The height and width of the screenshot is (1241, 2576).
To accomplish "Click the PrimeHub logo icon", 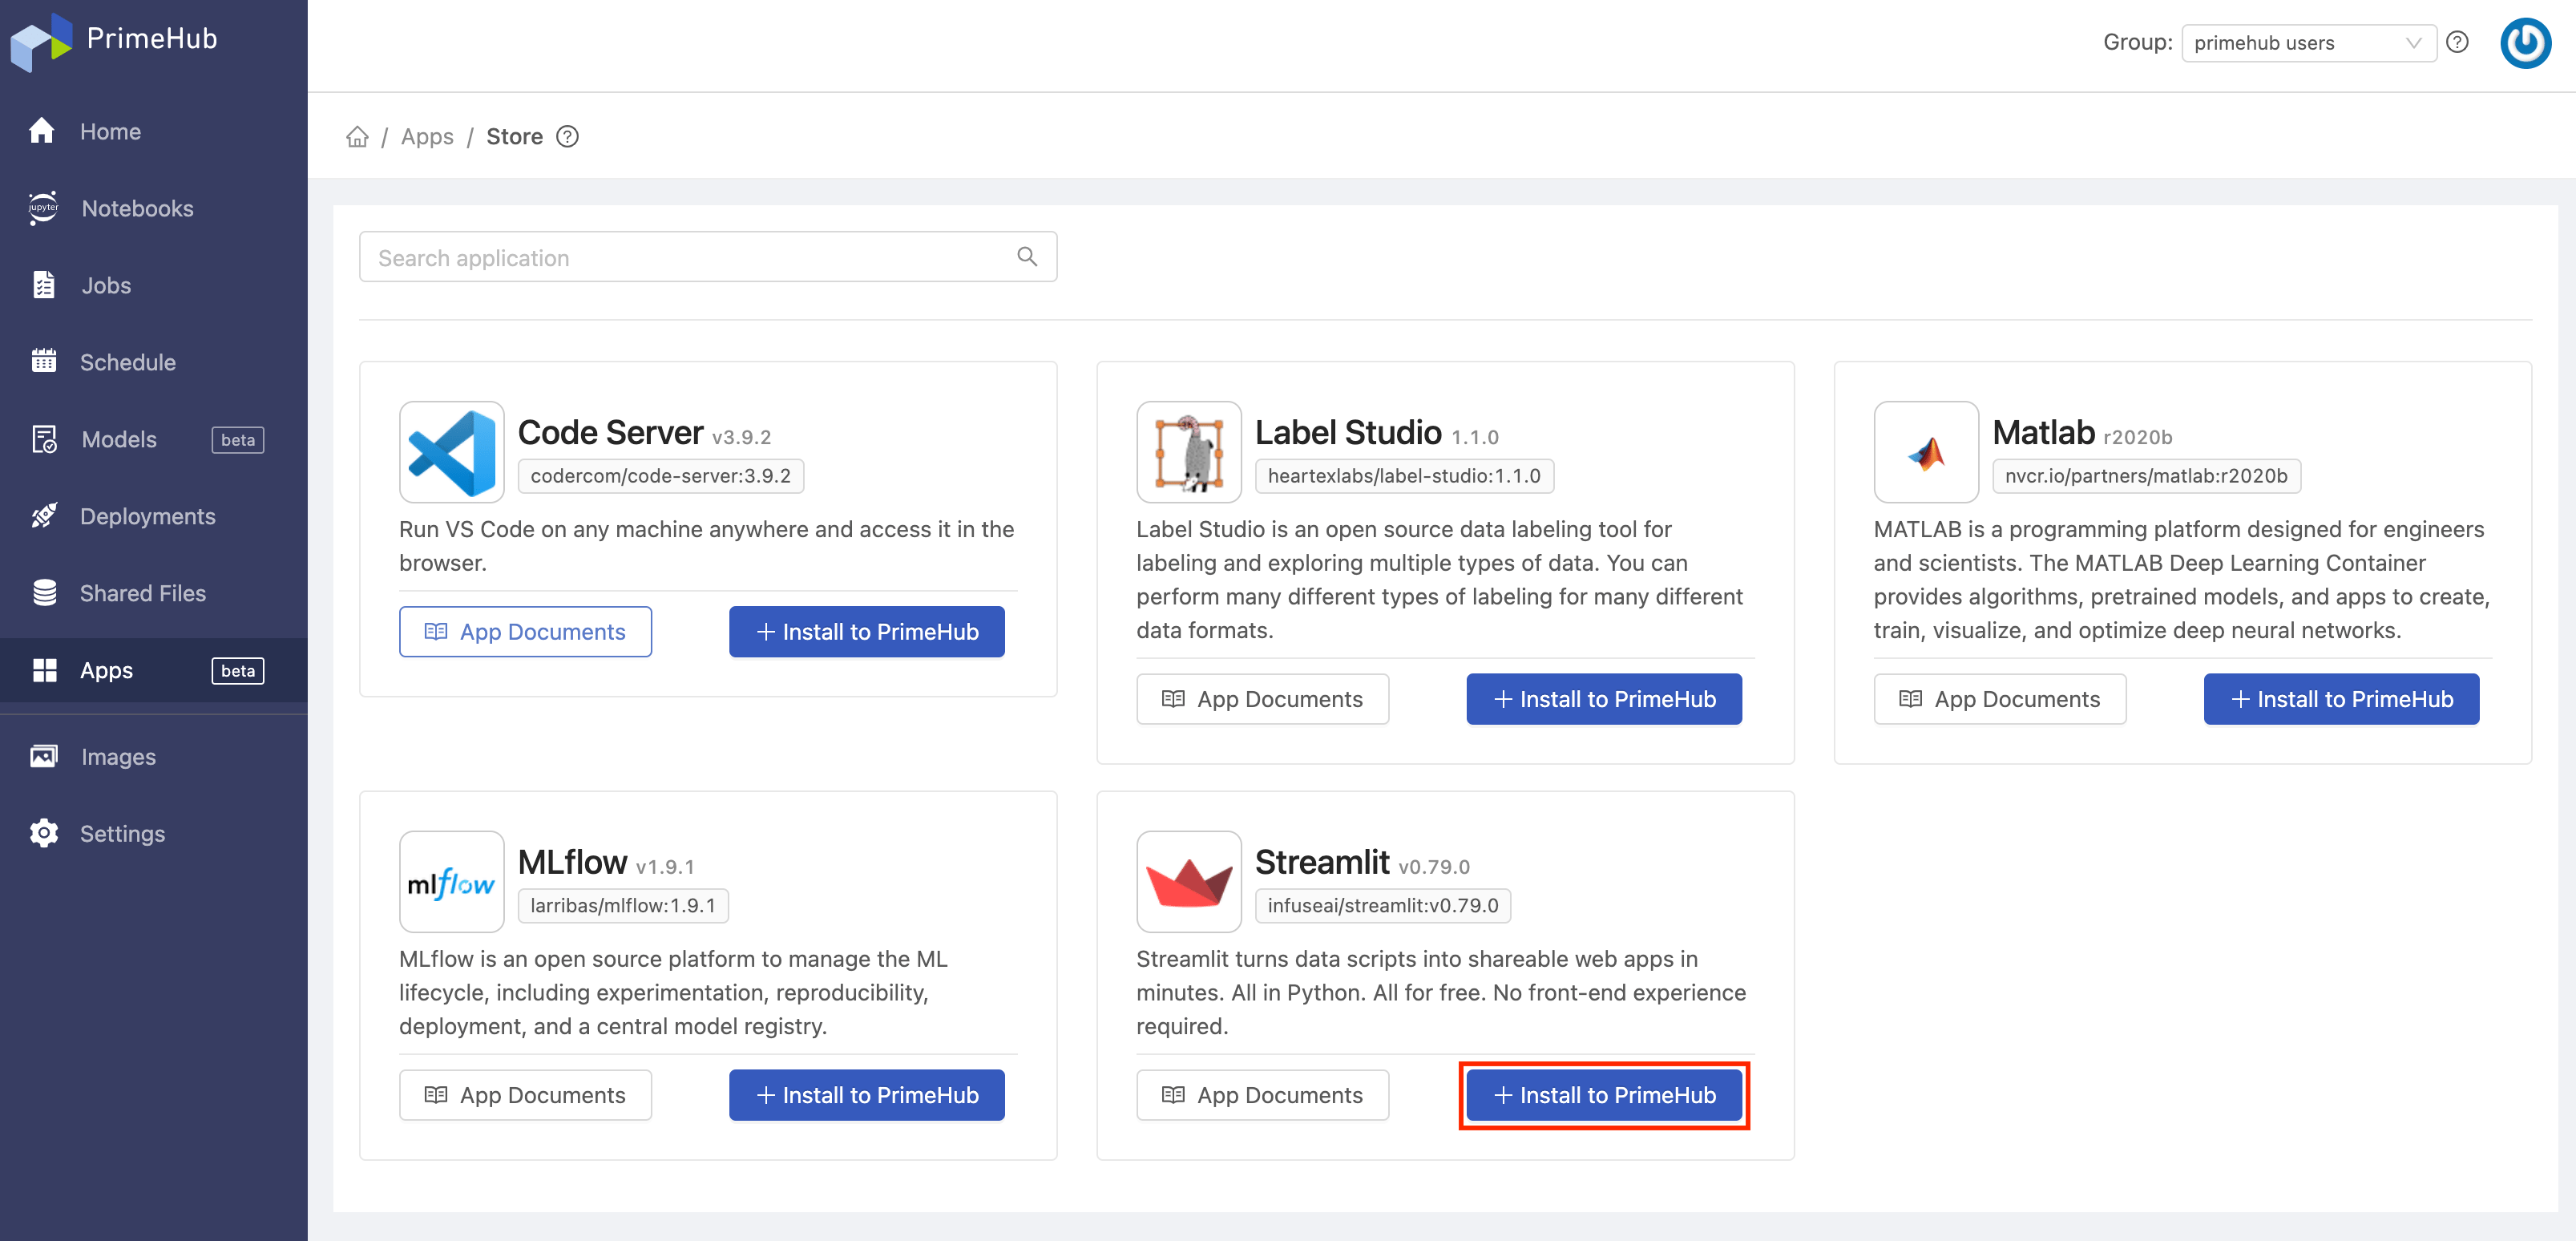I will point(41,42).
